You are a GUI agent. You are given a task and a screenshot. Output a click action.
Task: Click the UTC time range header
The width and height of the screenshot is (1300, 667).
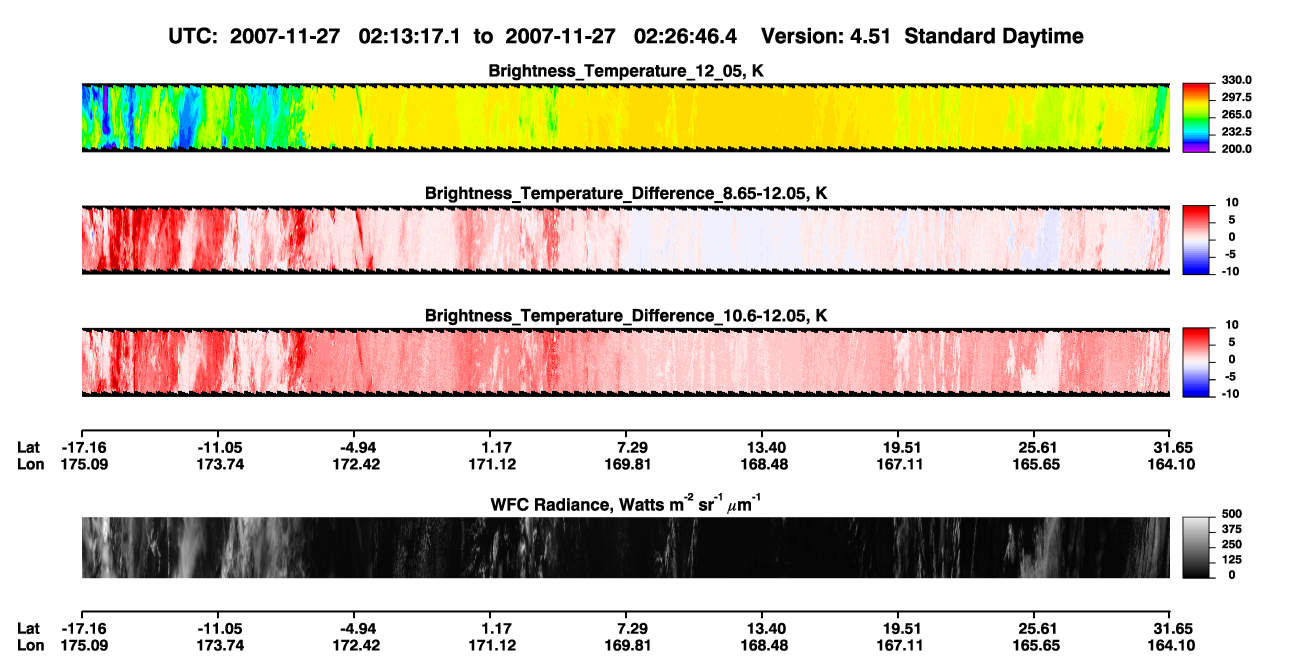(x=627, y=36)
